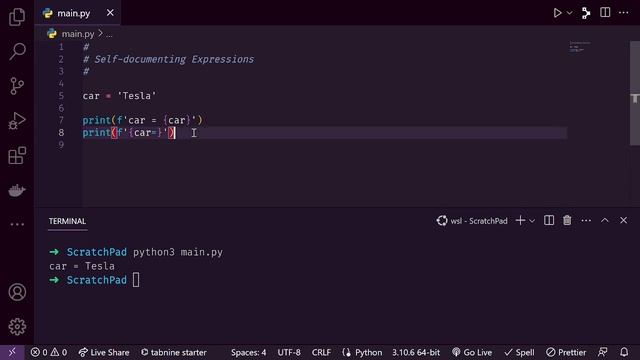Open the Explorer view in activity bar
Image resolution: width=640 pixels, height=360 pixels.
tap(17, 17)
